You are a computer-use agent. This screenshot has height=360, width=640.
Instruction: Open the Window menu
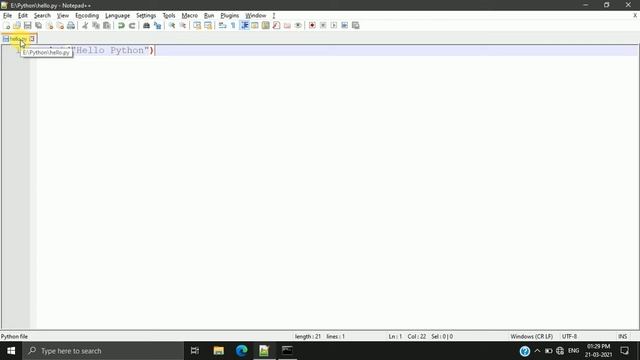(256, 16)
